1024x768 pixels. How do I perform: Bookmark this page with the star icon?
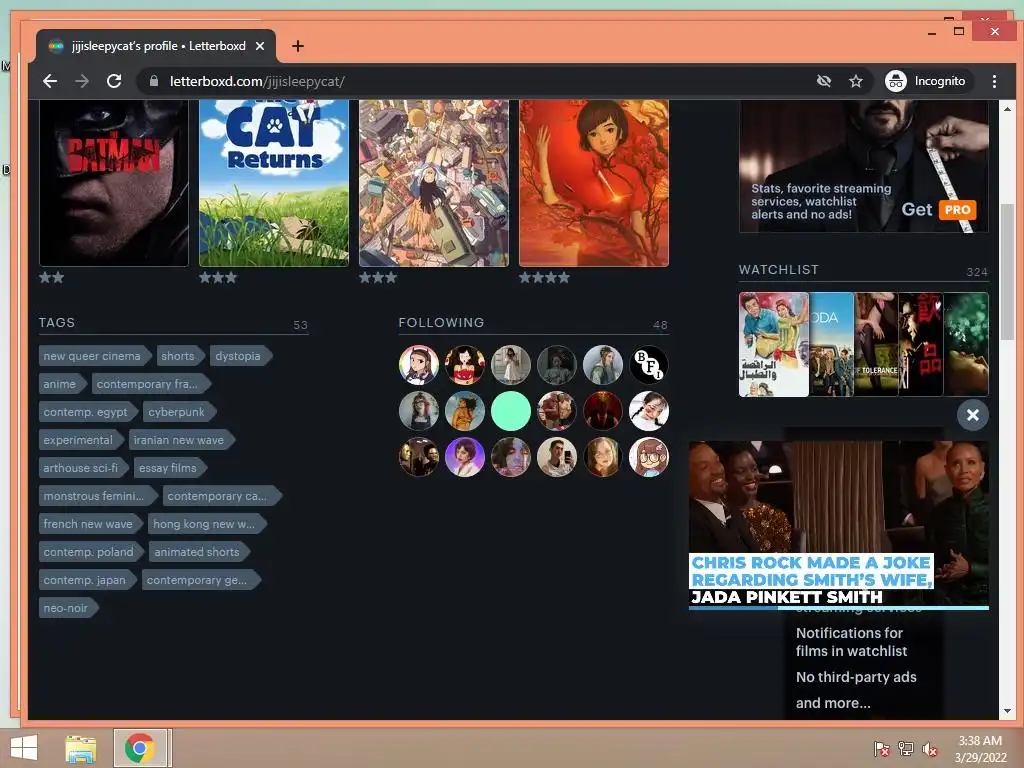(856, 81)
